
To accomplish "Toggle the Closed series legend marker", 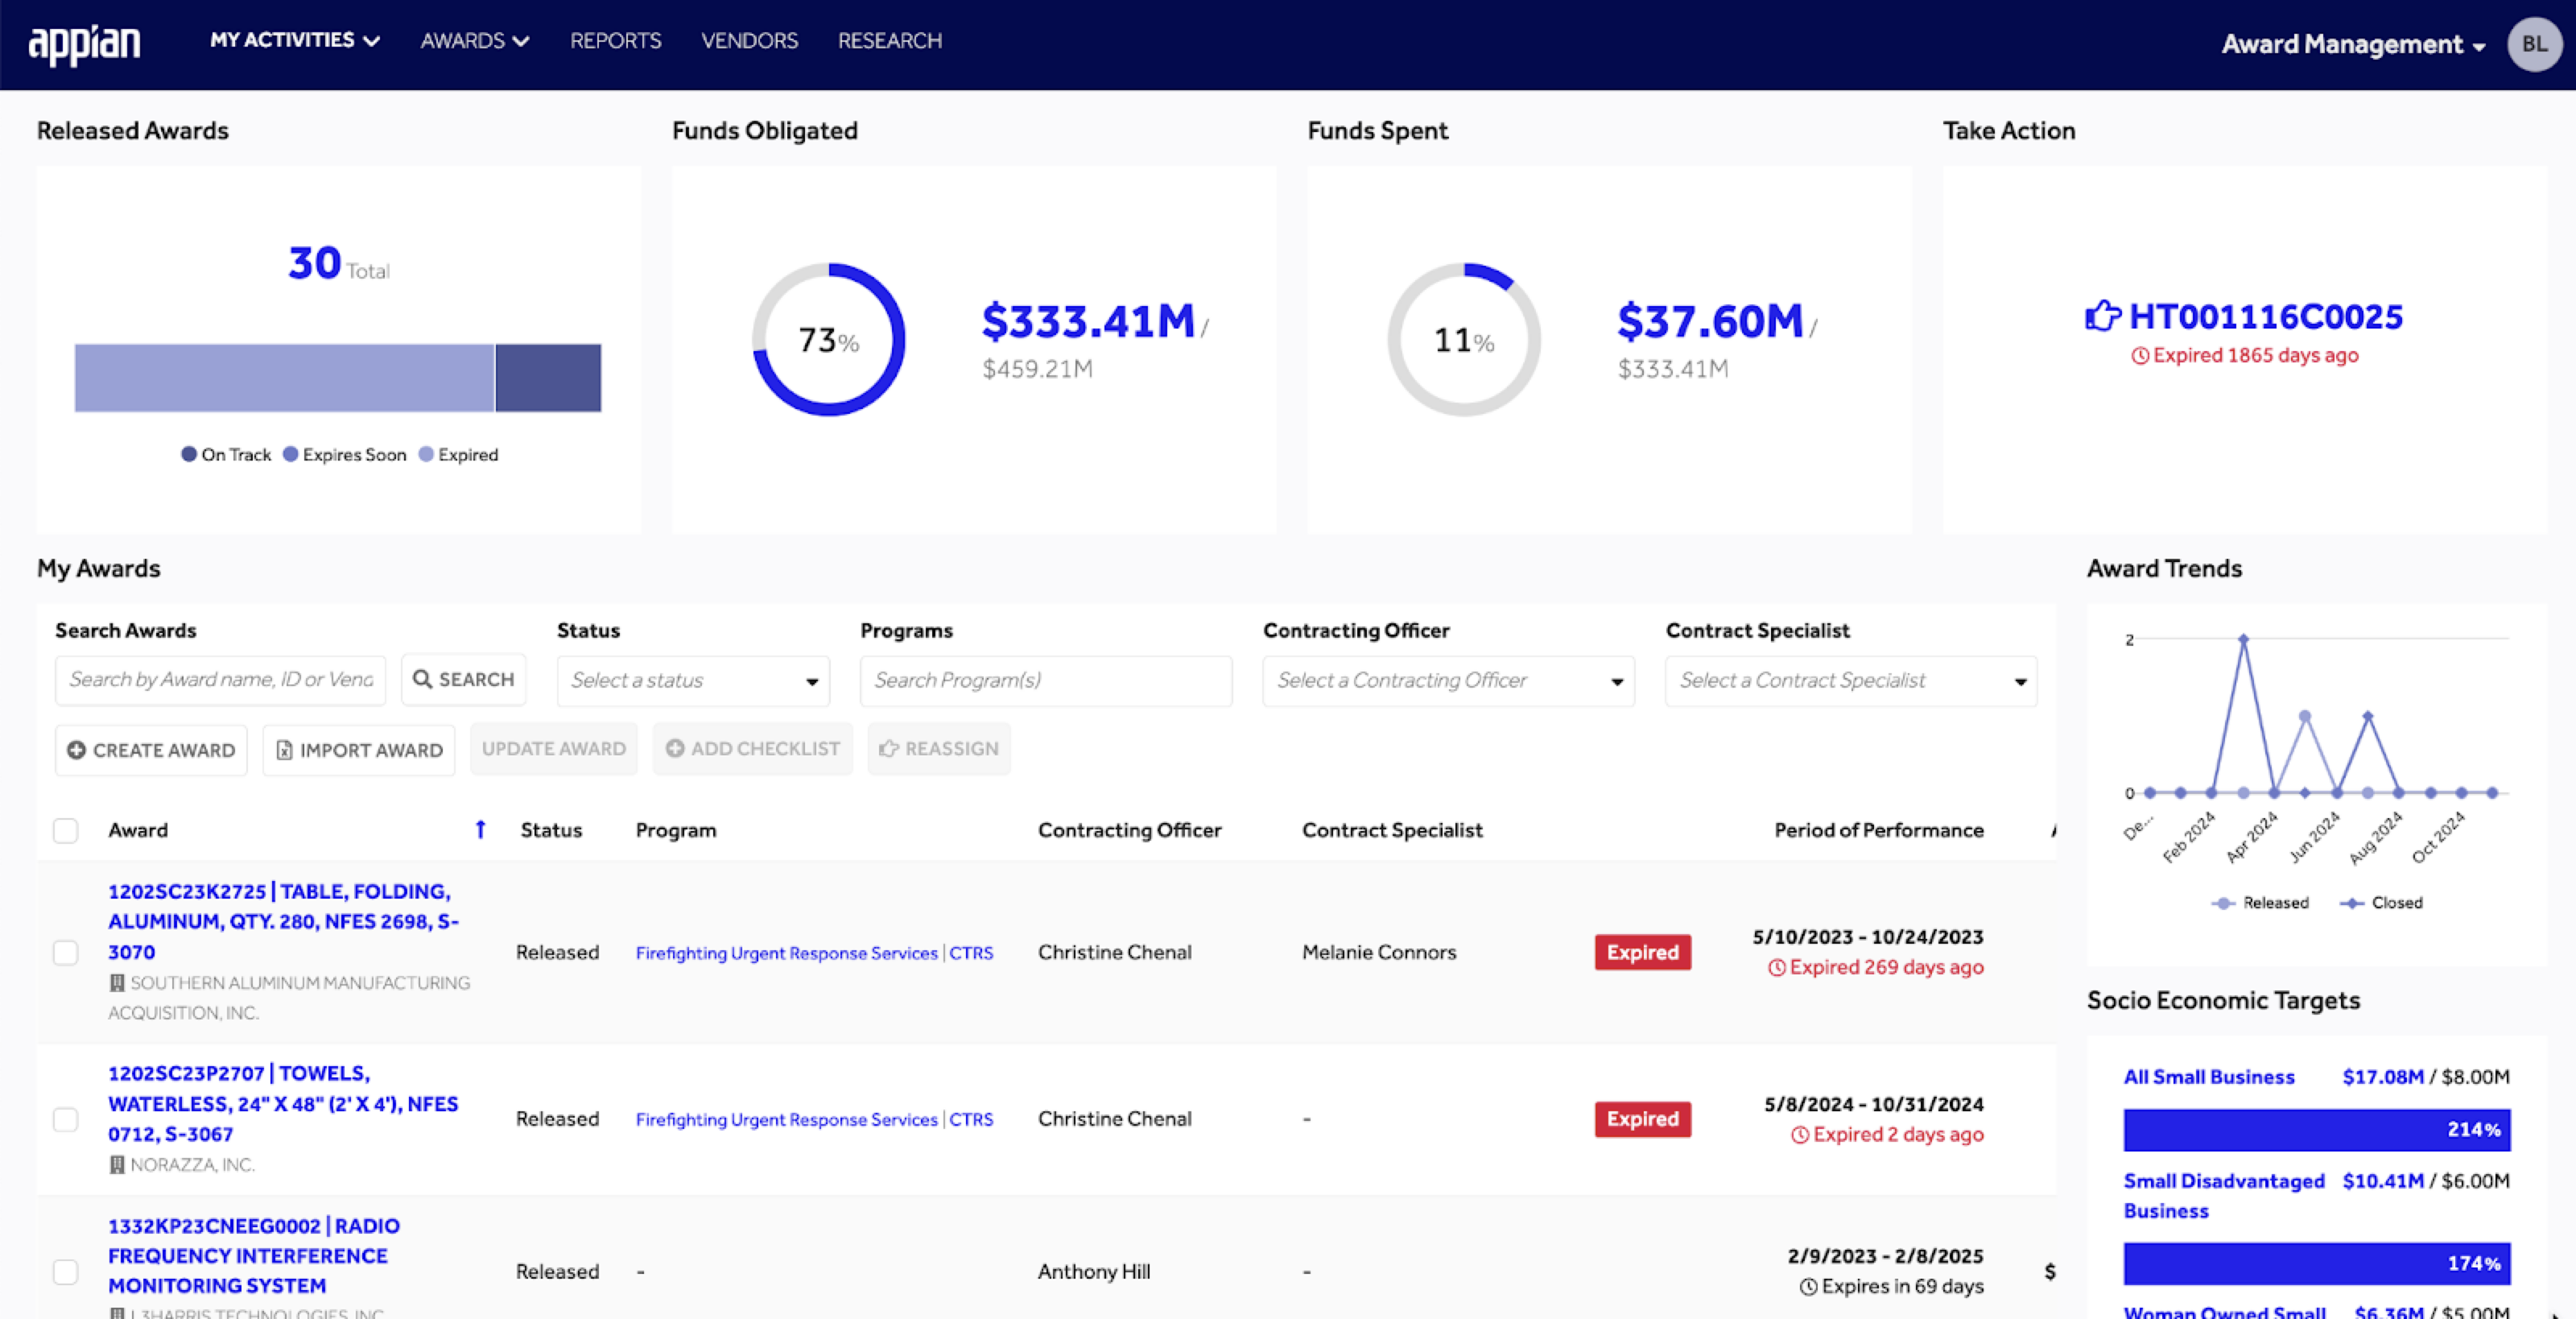I will tap(2352, 903).
